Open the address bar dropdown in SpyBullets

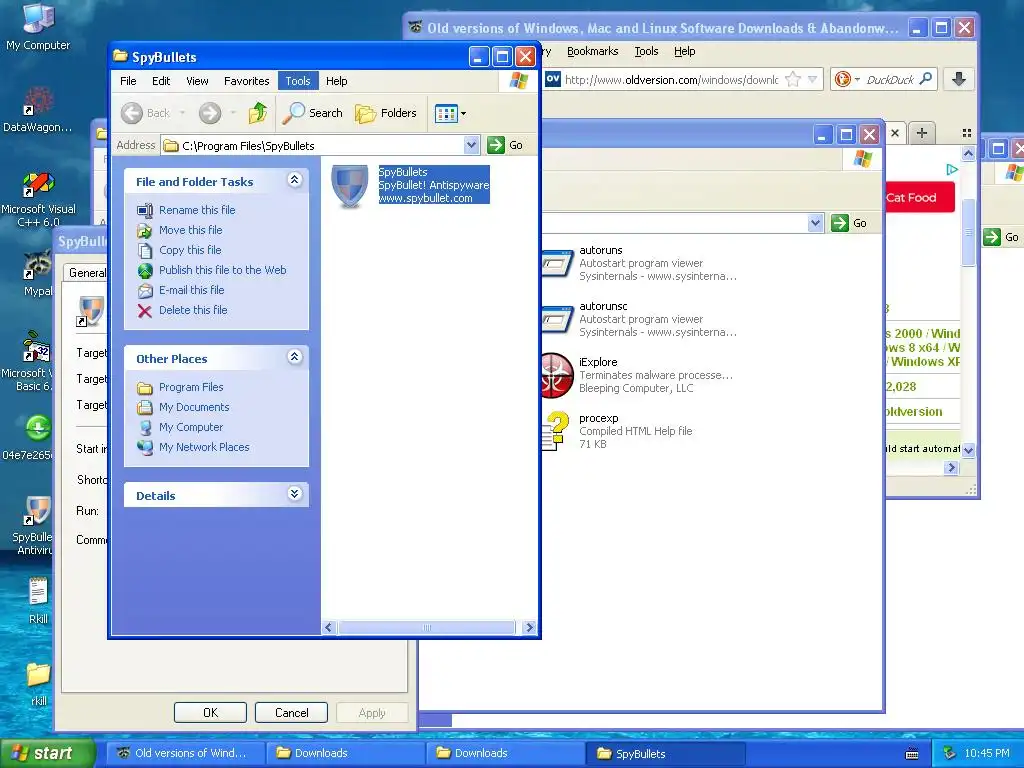coord(472,145)
